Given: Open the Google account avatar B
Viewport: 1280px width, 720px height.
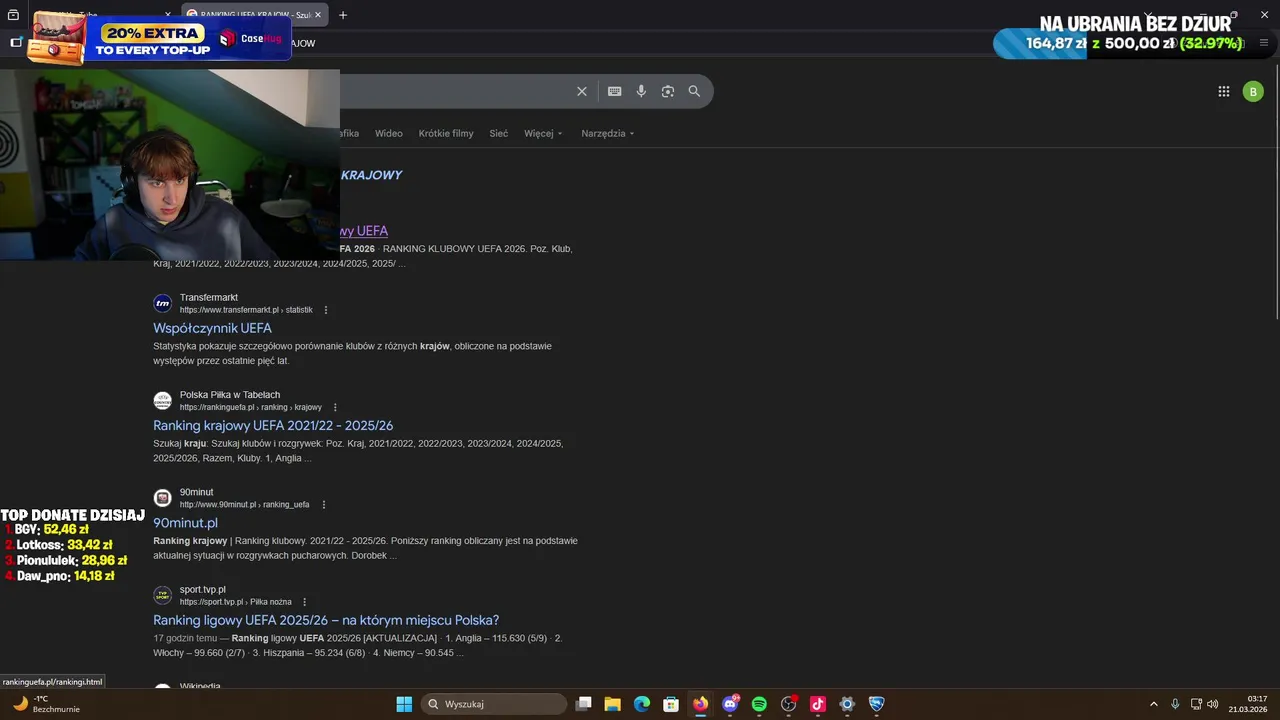Looking at the screenshot, I should tap(1253, 91).
